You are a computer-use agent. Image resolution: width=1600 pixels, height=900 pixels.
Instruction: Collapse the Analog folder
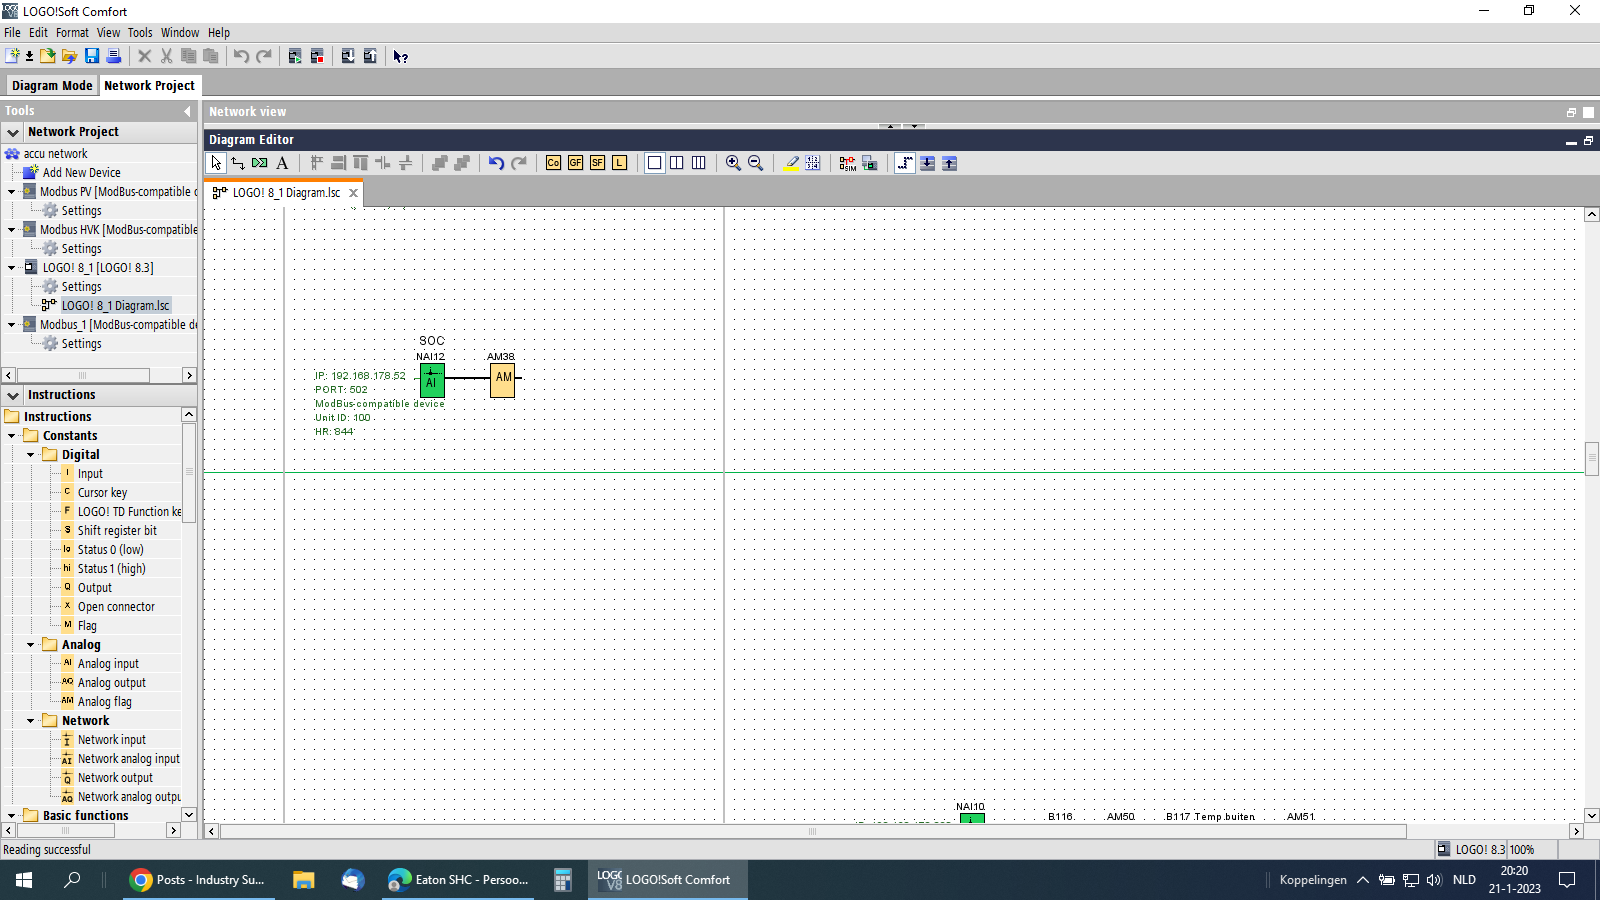(x=31, y=645)
